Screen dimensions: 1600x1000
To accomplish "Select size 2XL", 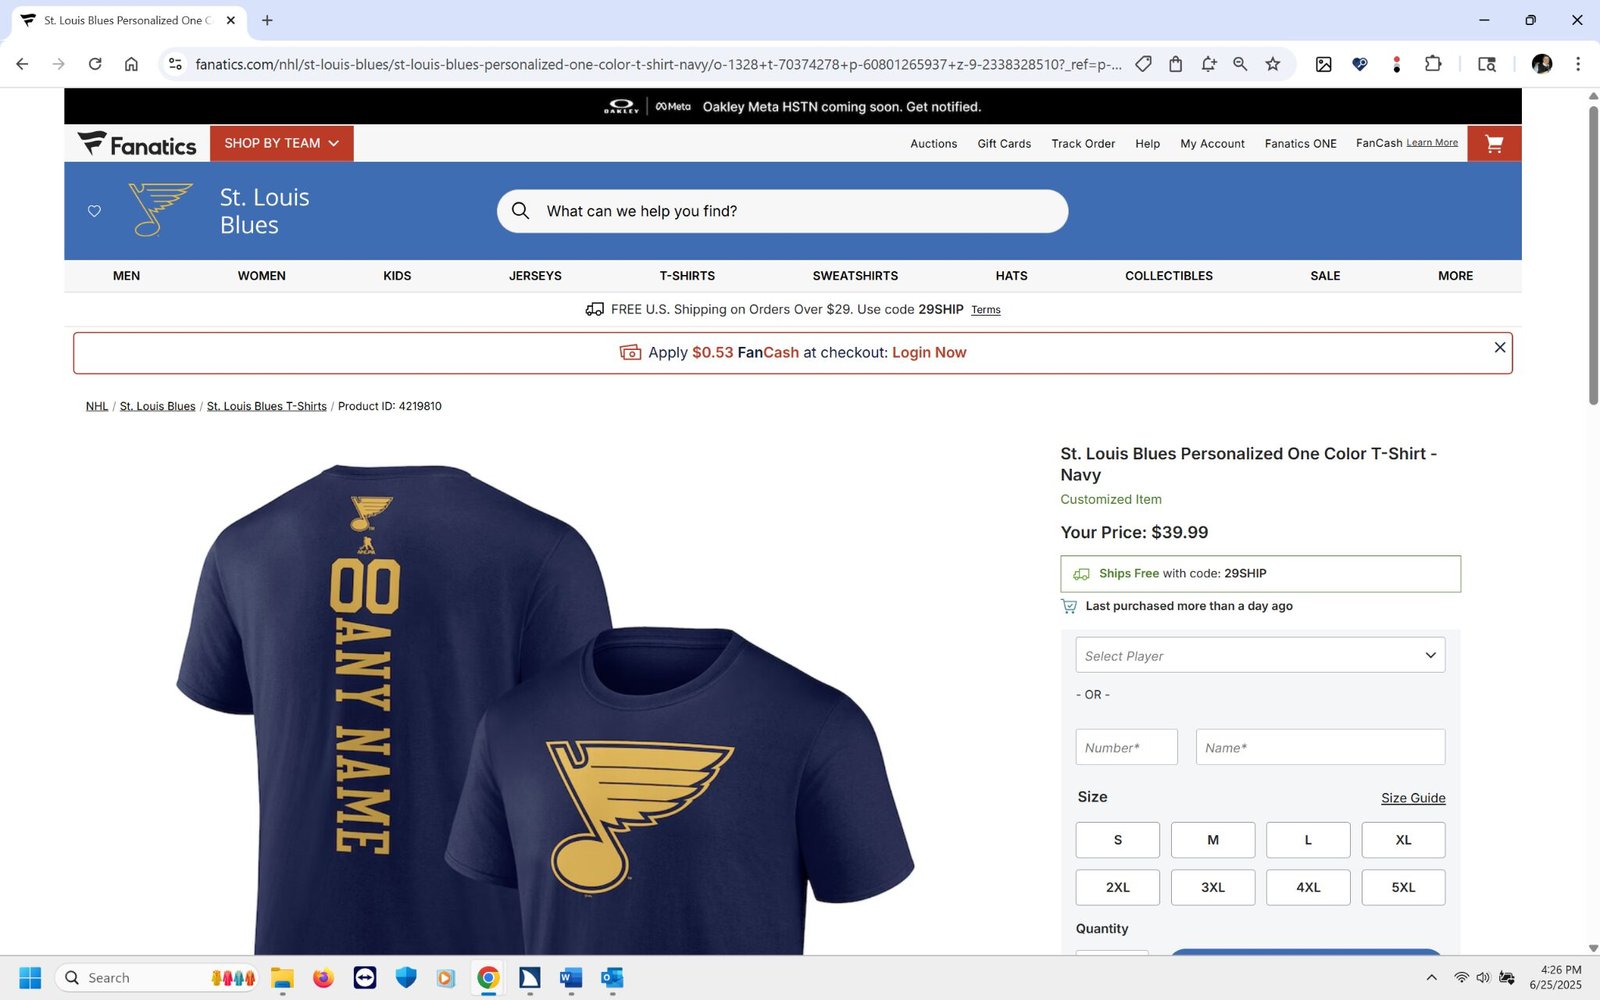I will coord(1118,887).
